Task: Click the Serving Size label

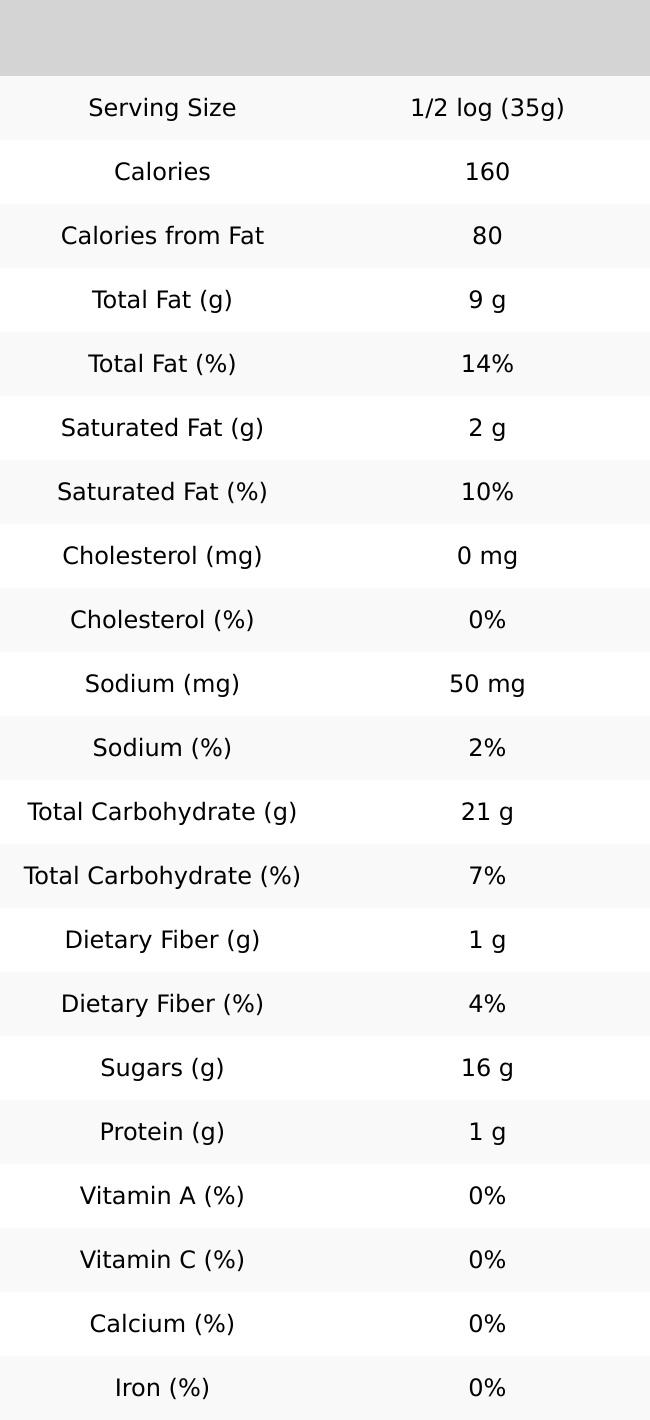Action: (x=162, y=108)
